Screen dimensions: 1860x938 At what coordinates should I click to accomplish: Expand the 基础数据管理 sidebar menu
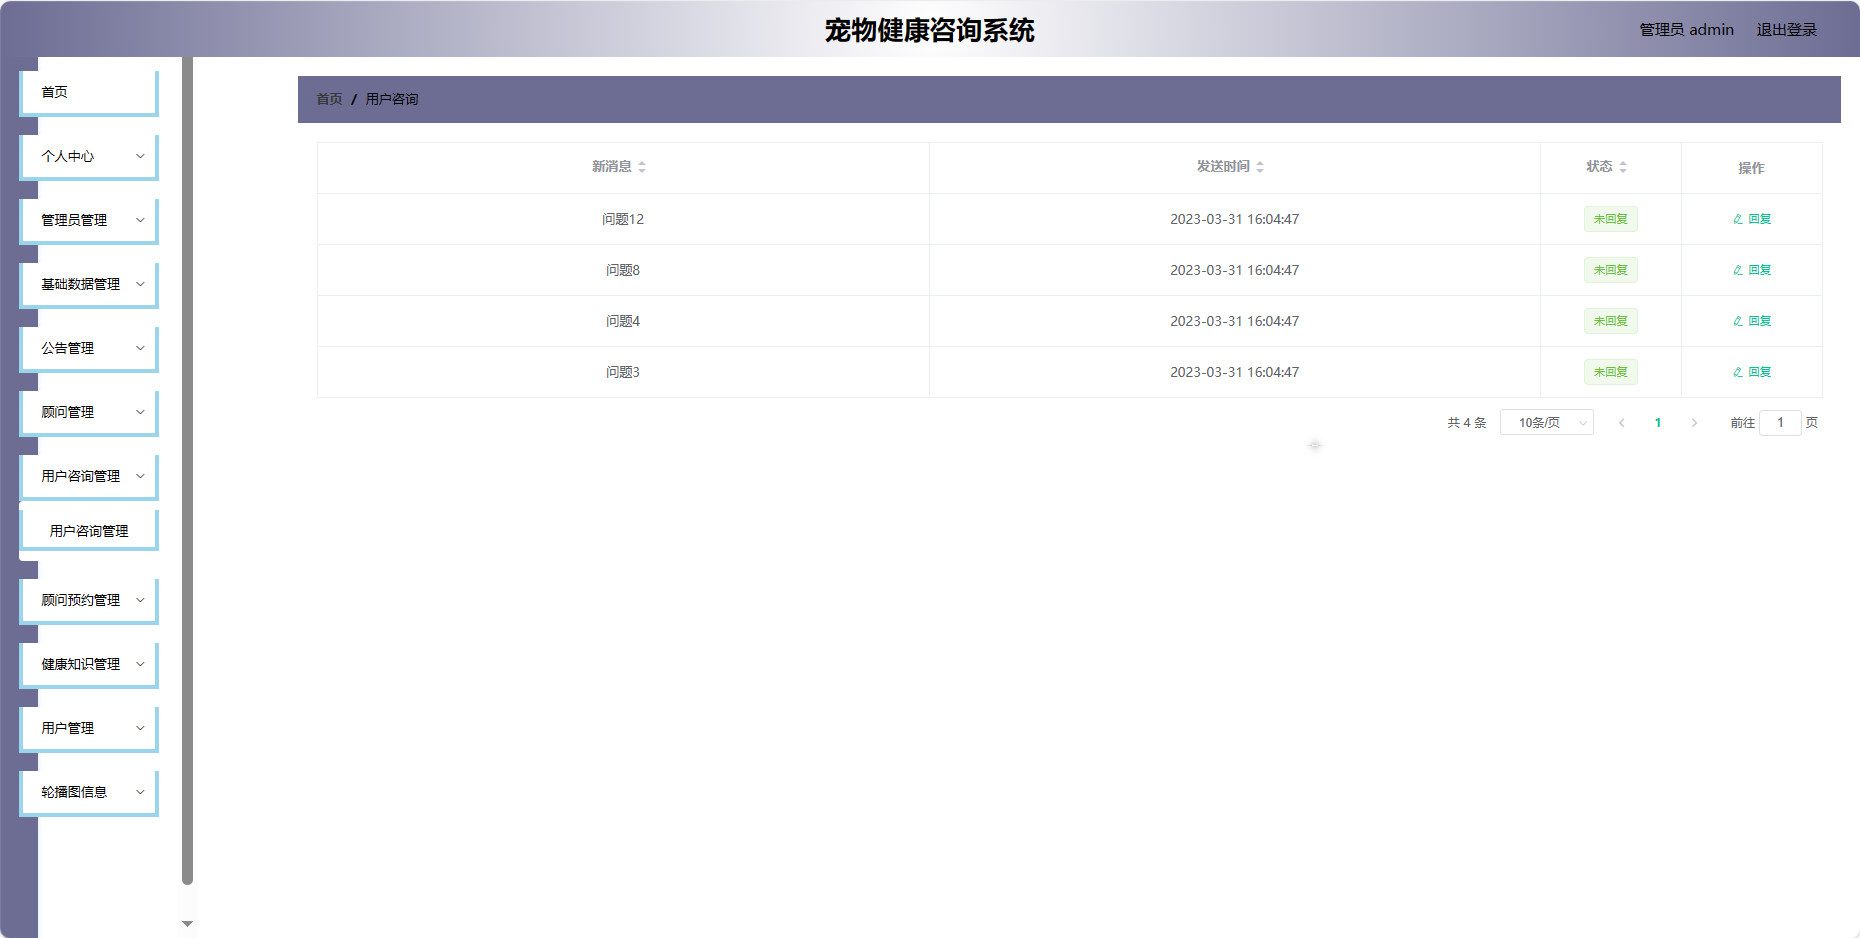pyautogui.click(x=89, y=284)
